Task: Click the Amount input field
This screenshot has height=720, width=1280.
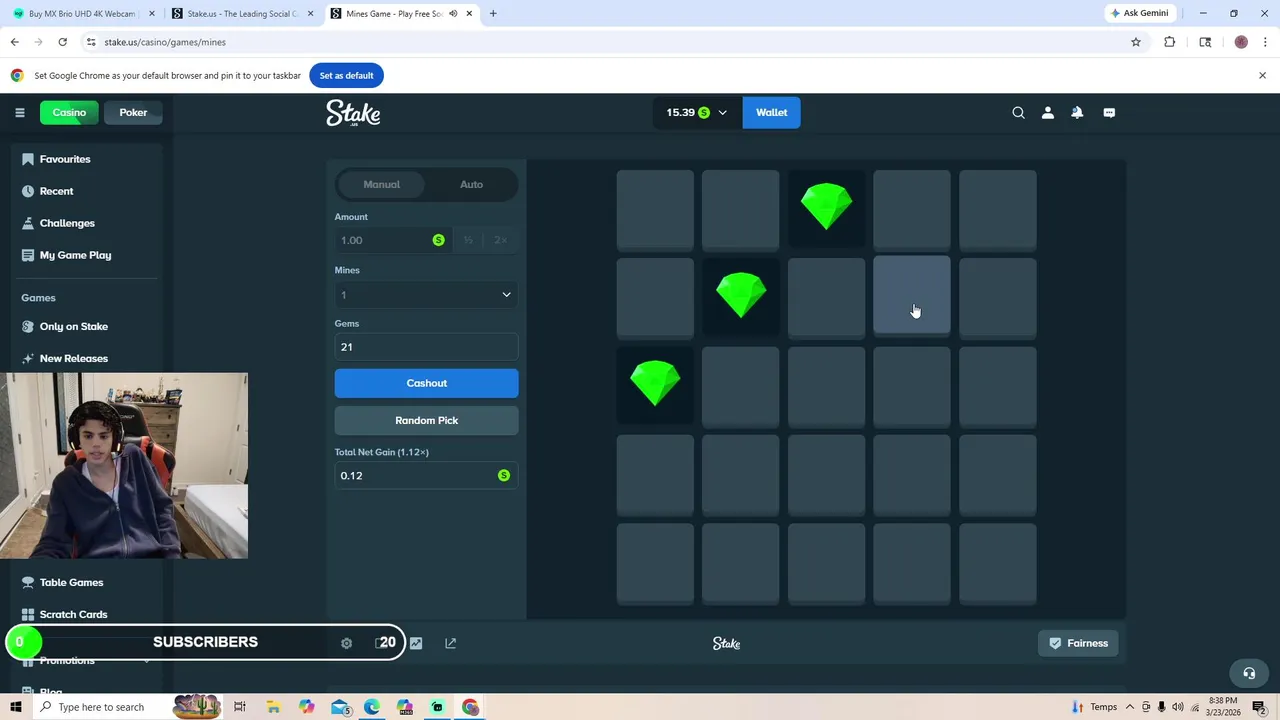Action: (x=393, y=240)
